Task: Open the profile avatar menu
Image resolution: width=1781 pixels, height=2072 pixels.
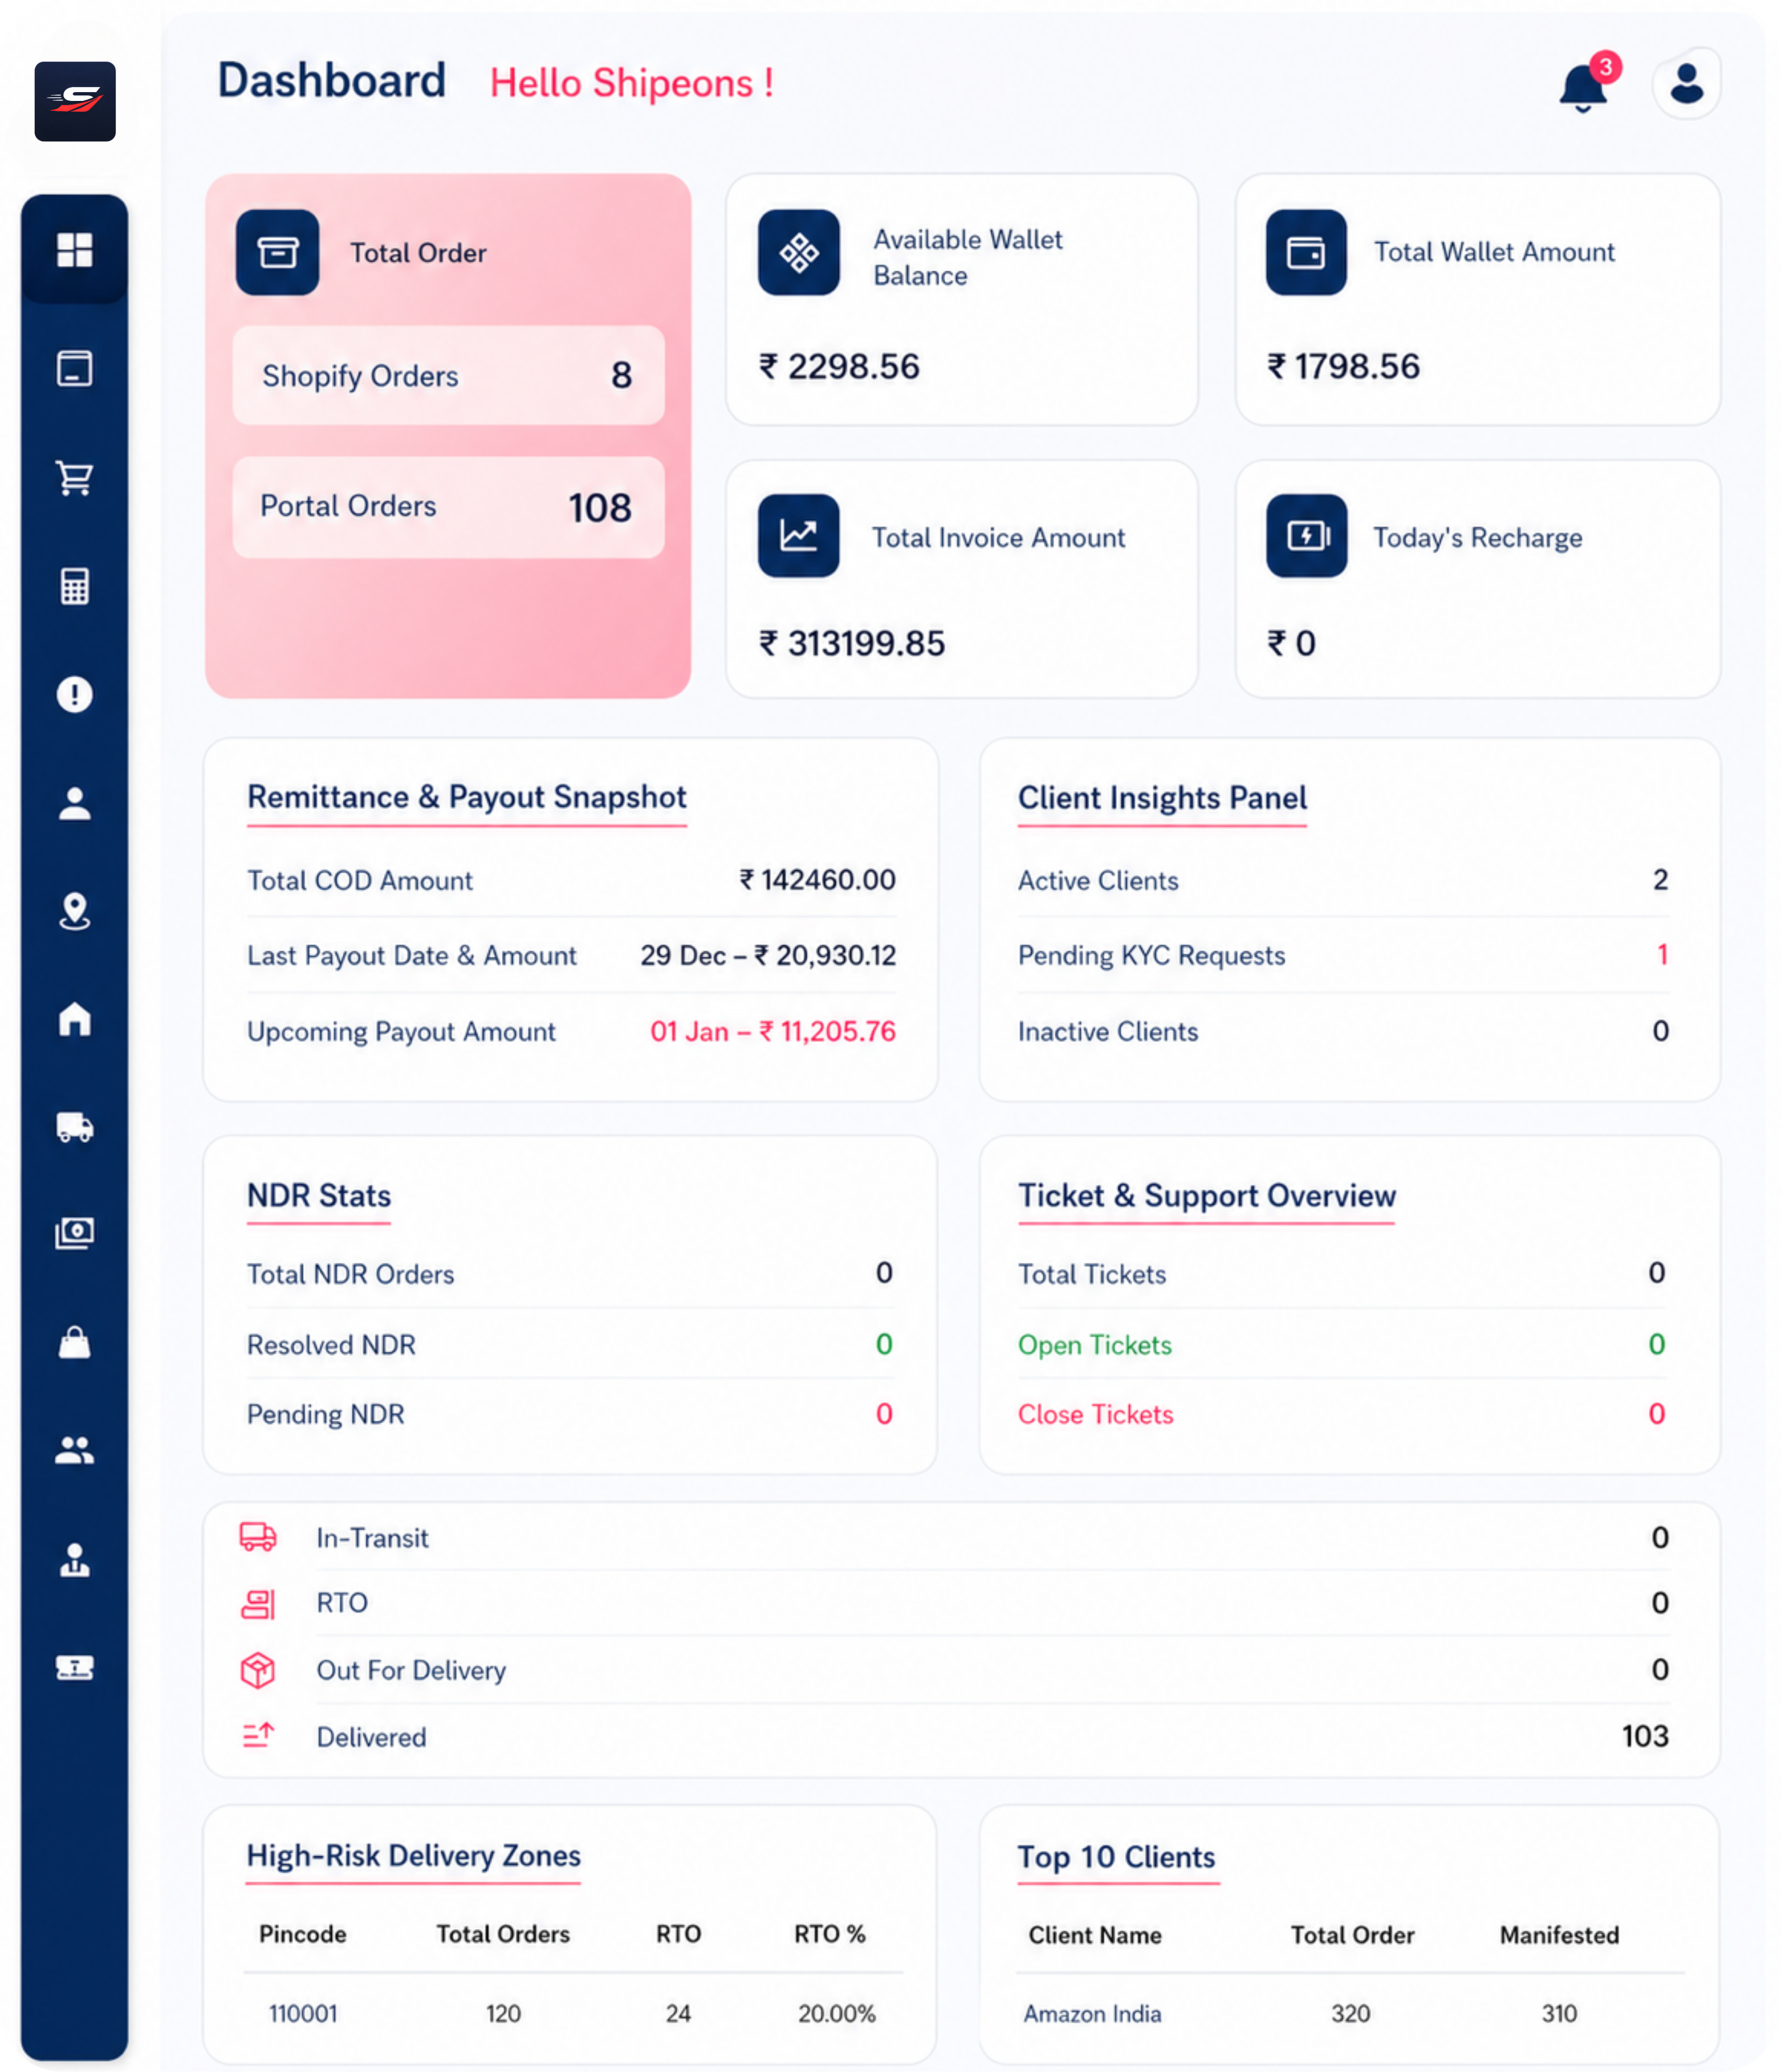Action: (1686, 84)
